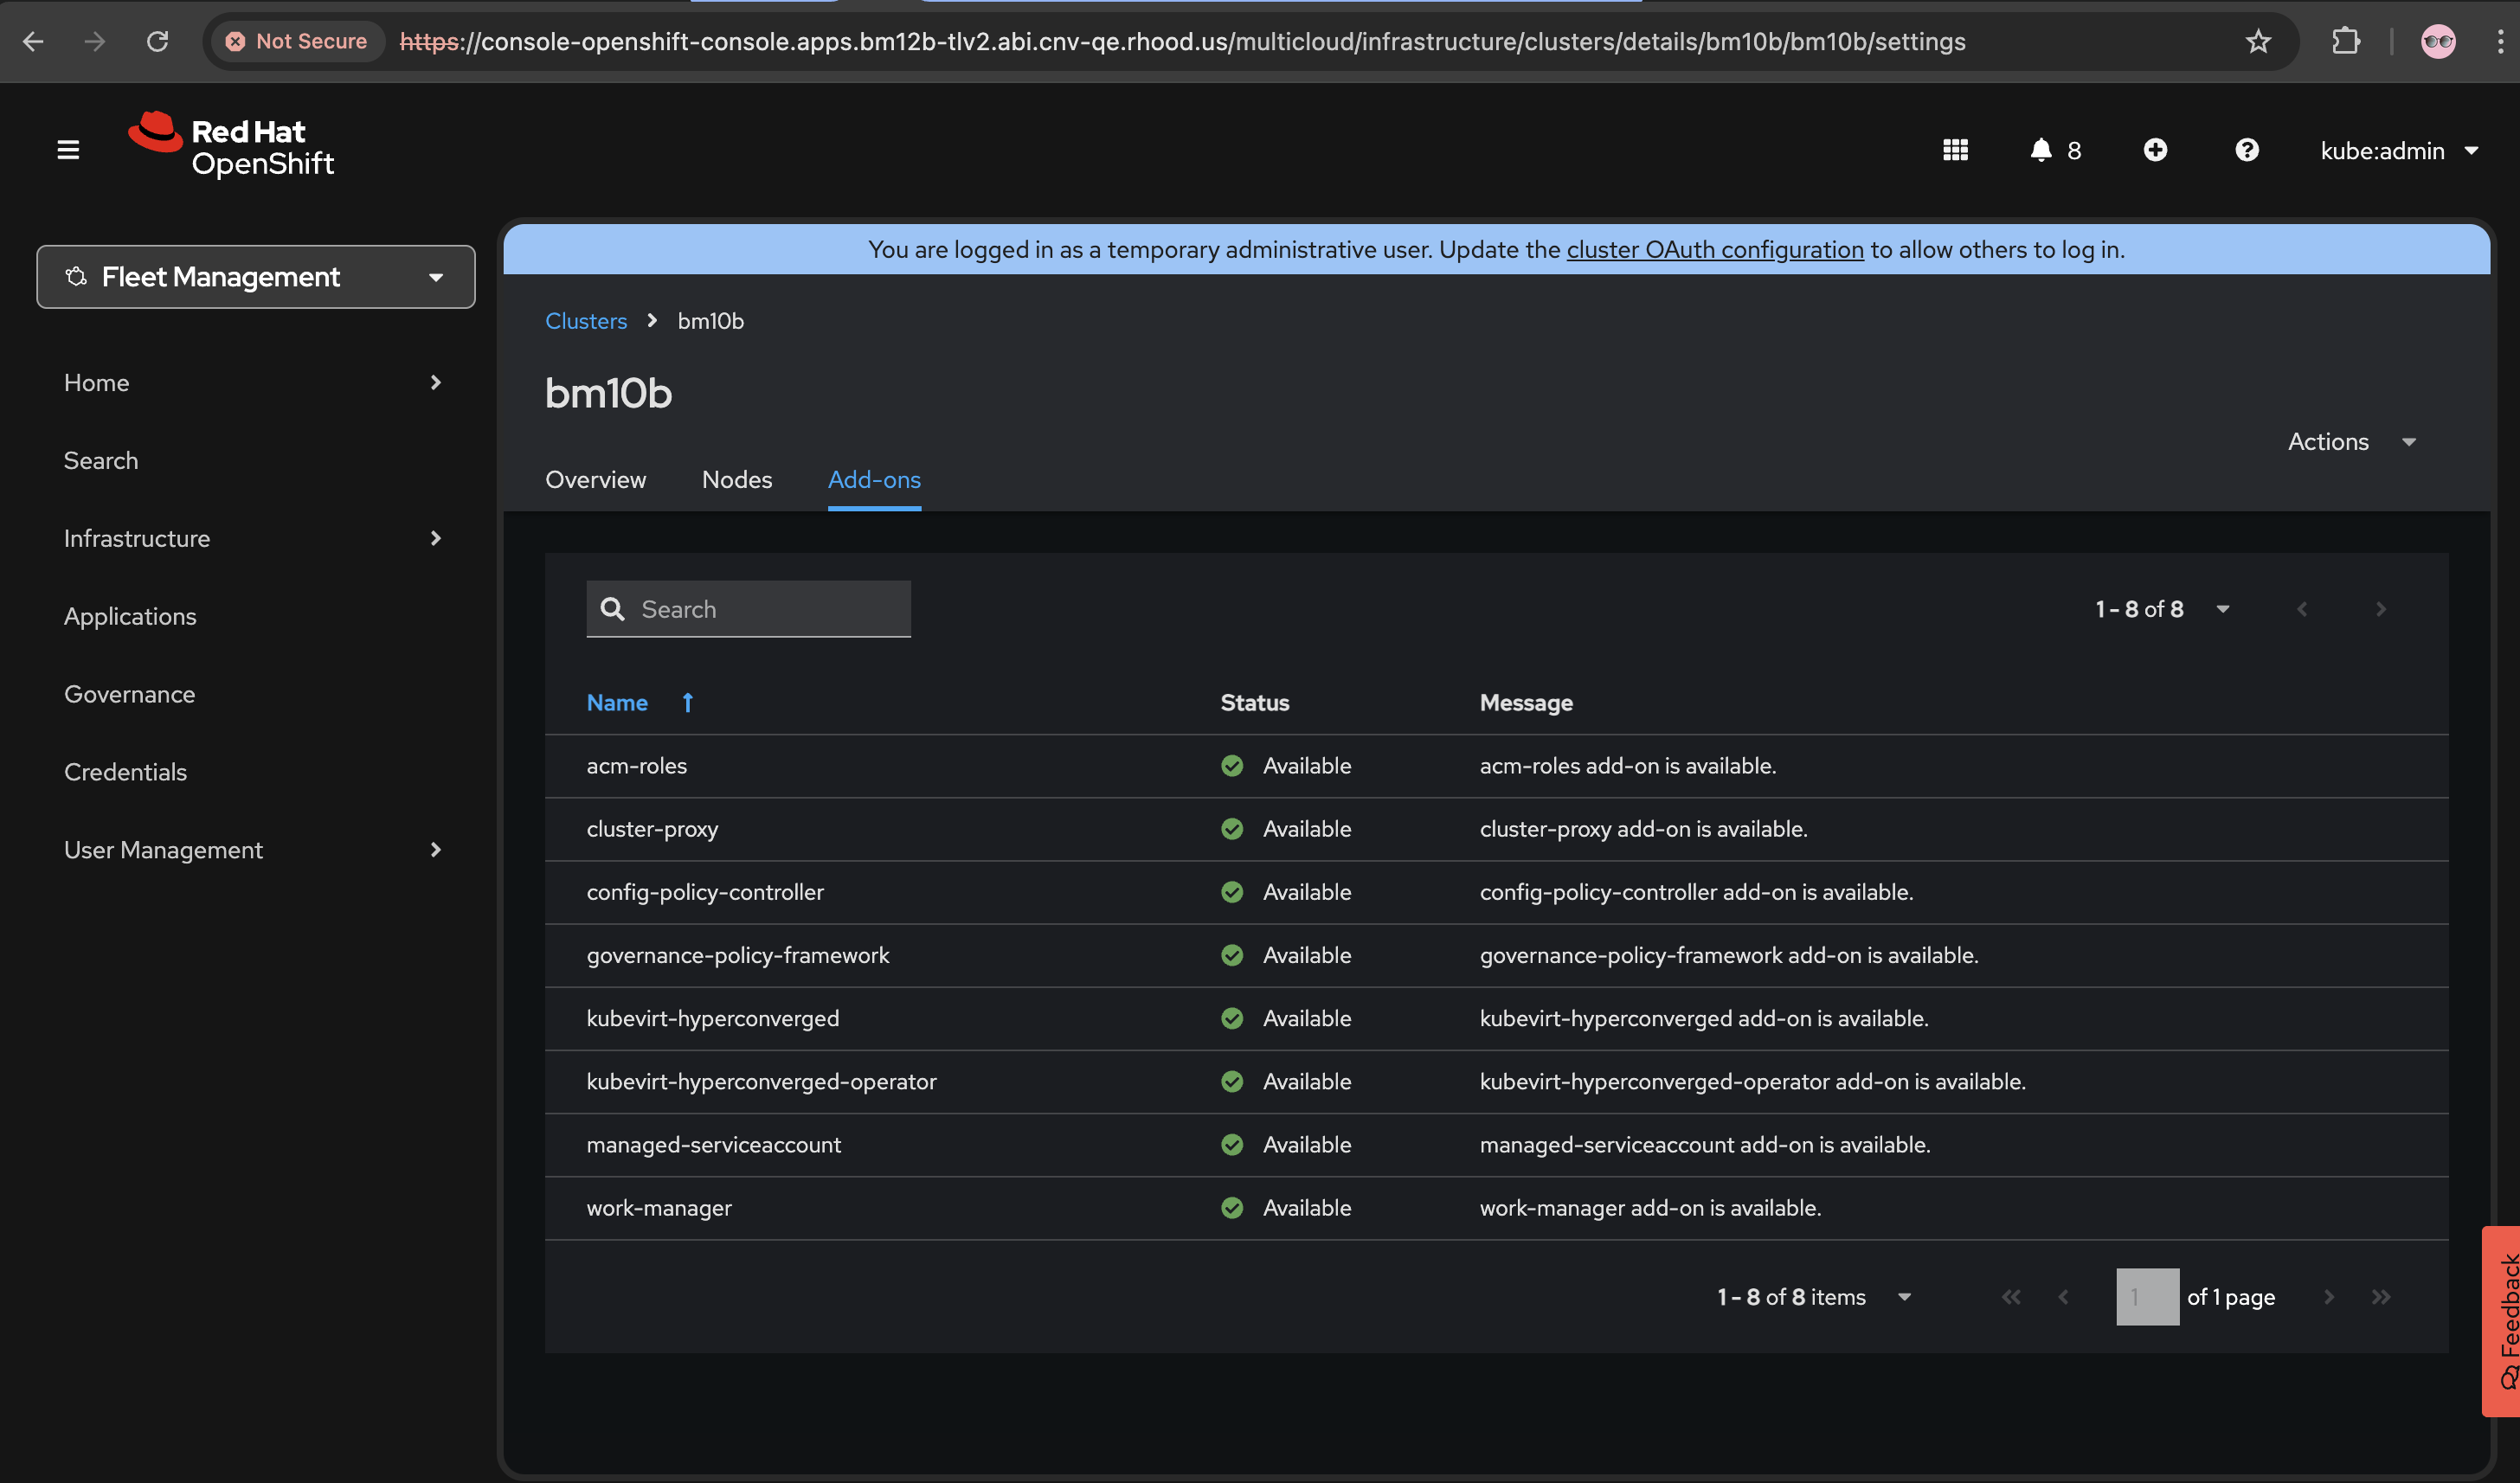Switch to the Overview tab
2520x1483 pixels.
point(595,480)
